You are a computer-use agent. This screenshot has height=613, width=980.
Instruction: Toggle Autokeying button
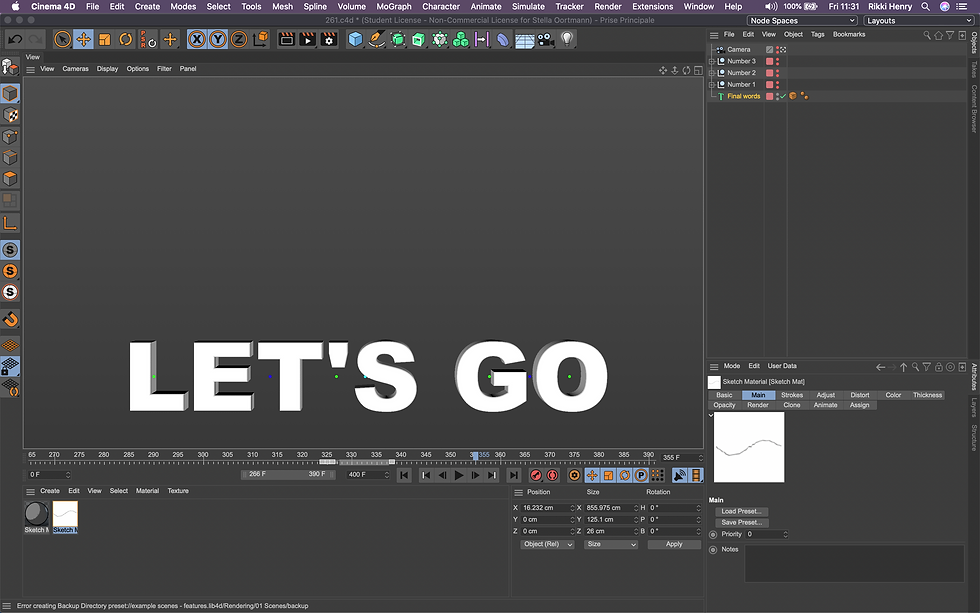click(x=552, y=476)
